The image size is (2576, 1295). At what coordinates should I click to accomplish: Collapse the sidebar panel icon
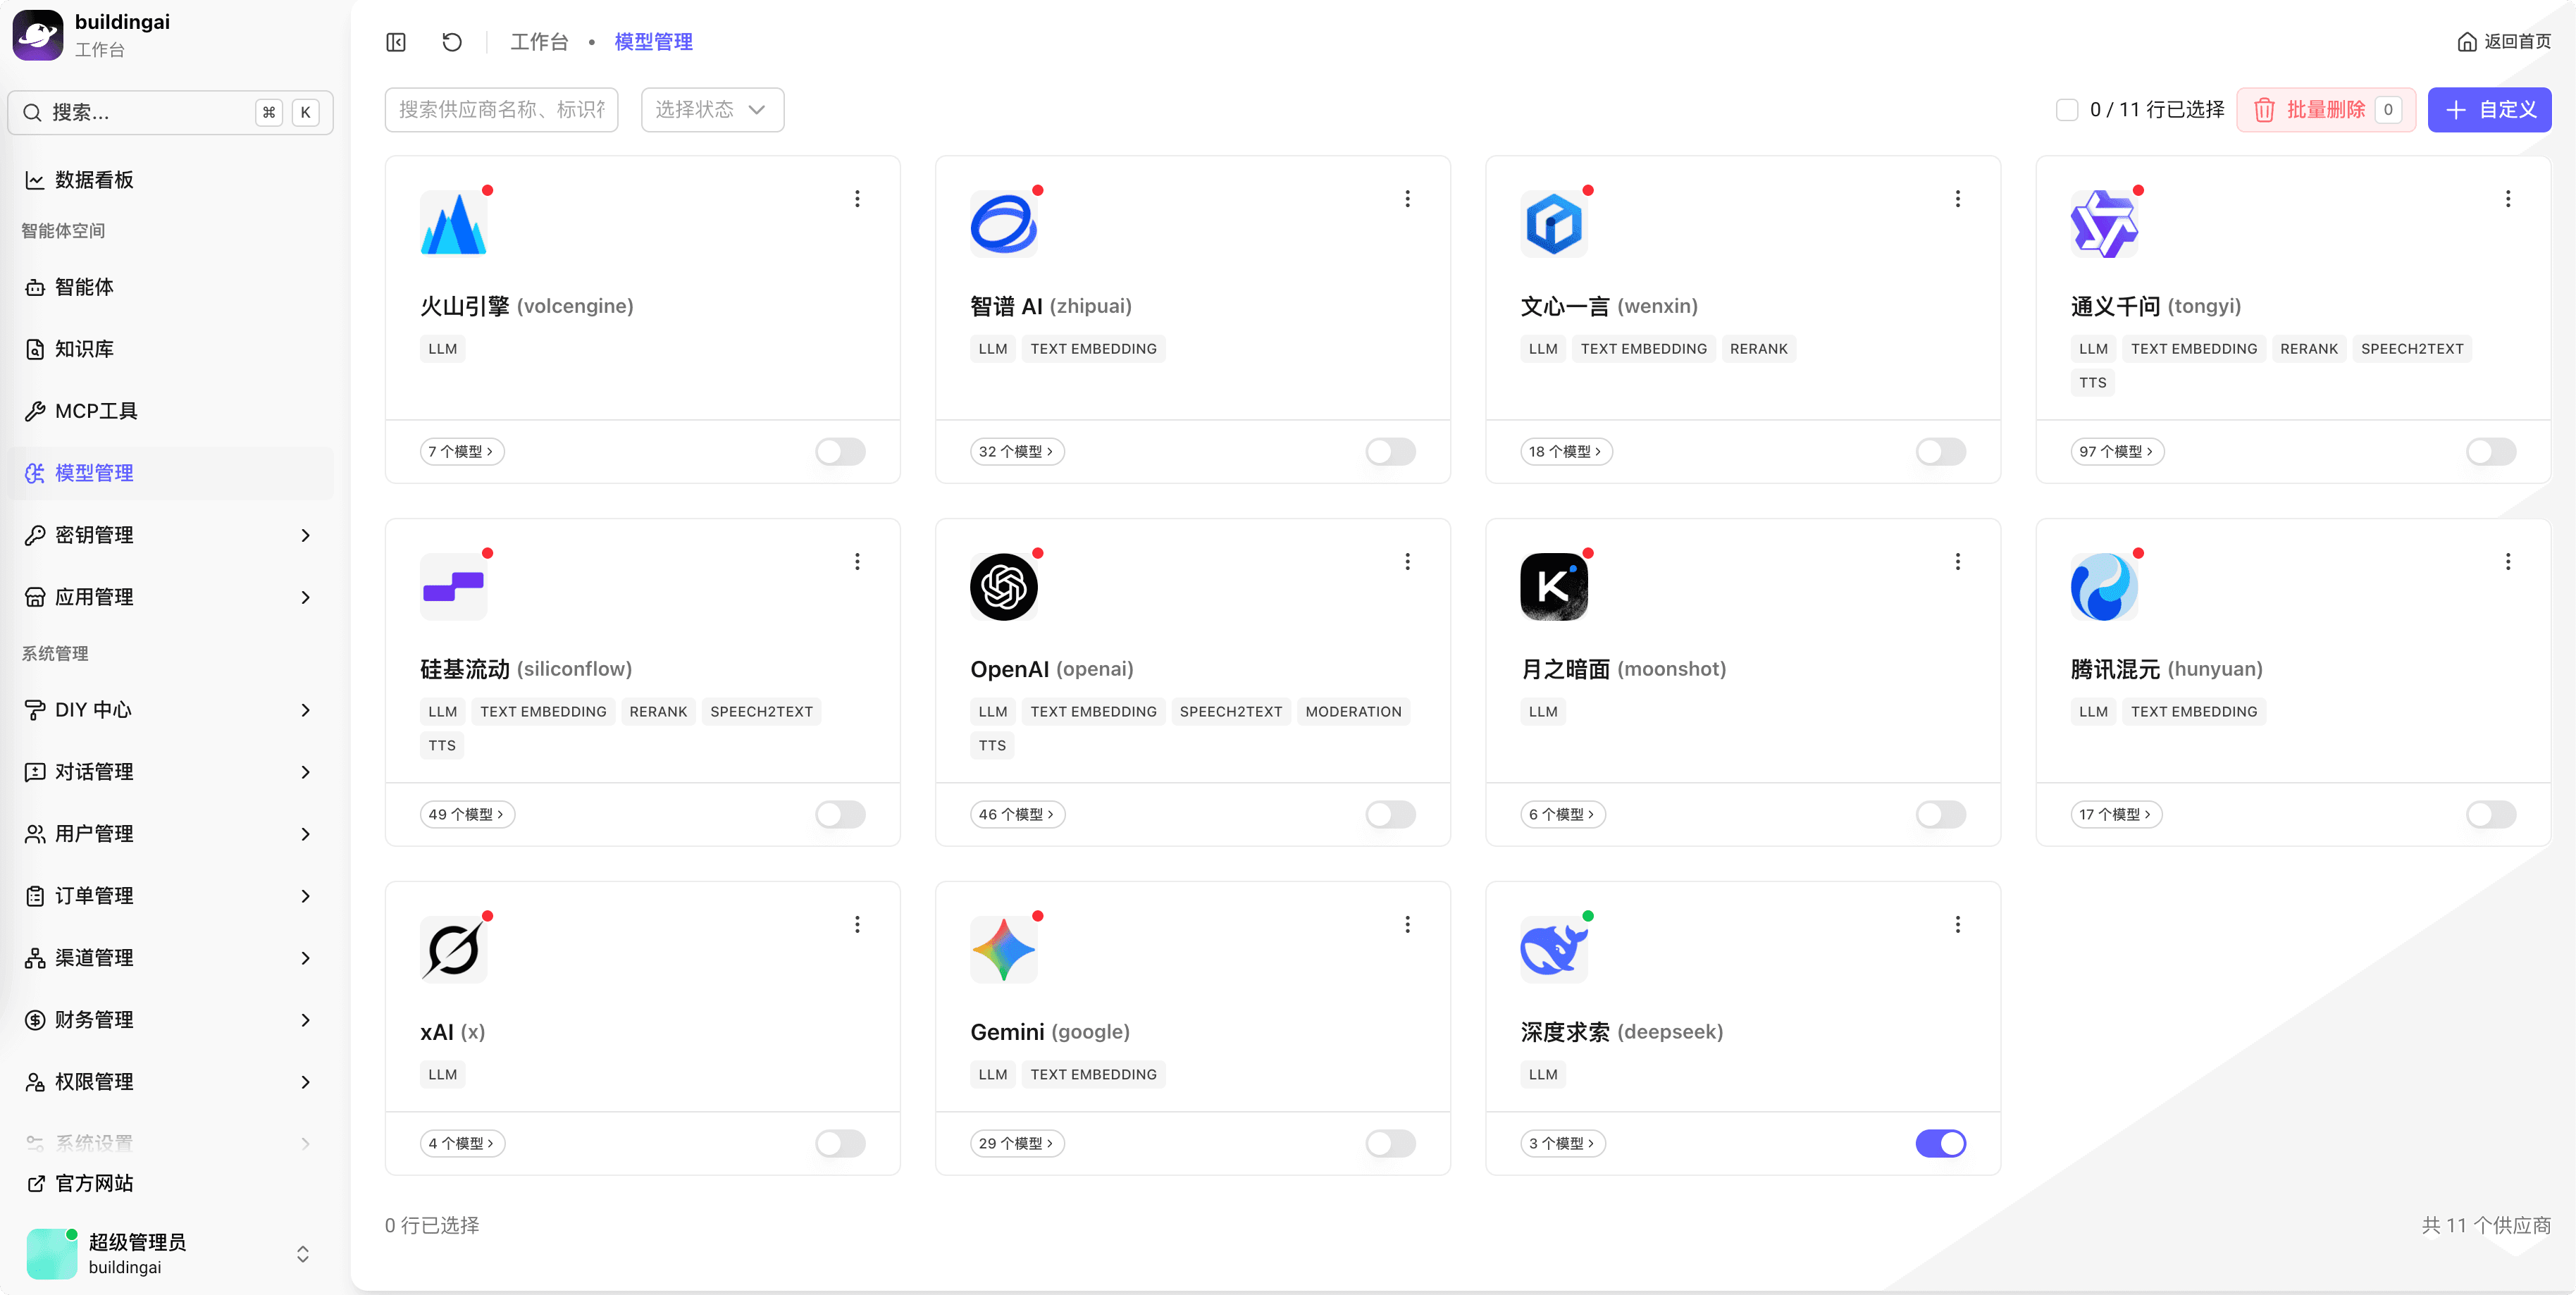click(x=396, y=42)
